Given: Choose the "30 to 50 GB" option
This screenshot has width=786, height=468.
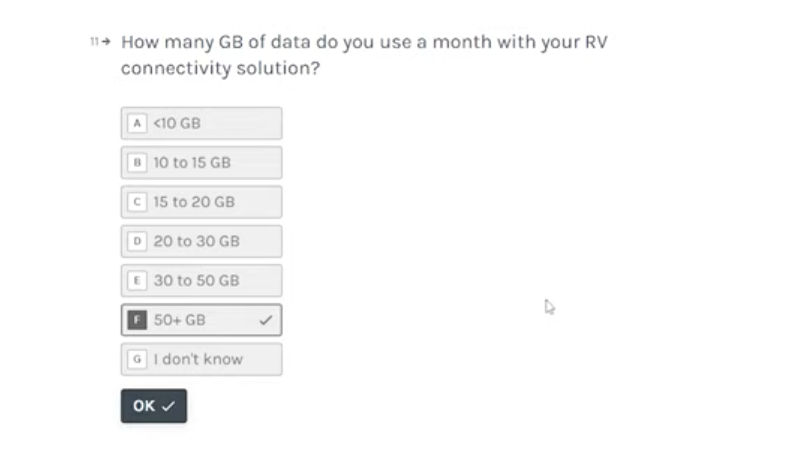Looking at the screenshot, I should tap(201, 281).
